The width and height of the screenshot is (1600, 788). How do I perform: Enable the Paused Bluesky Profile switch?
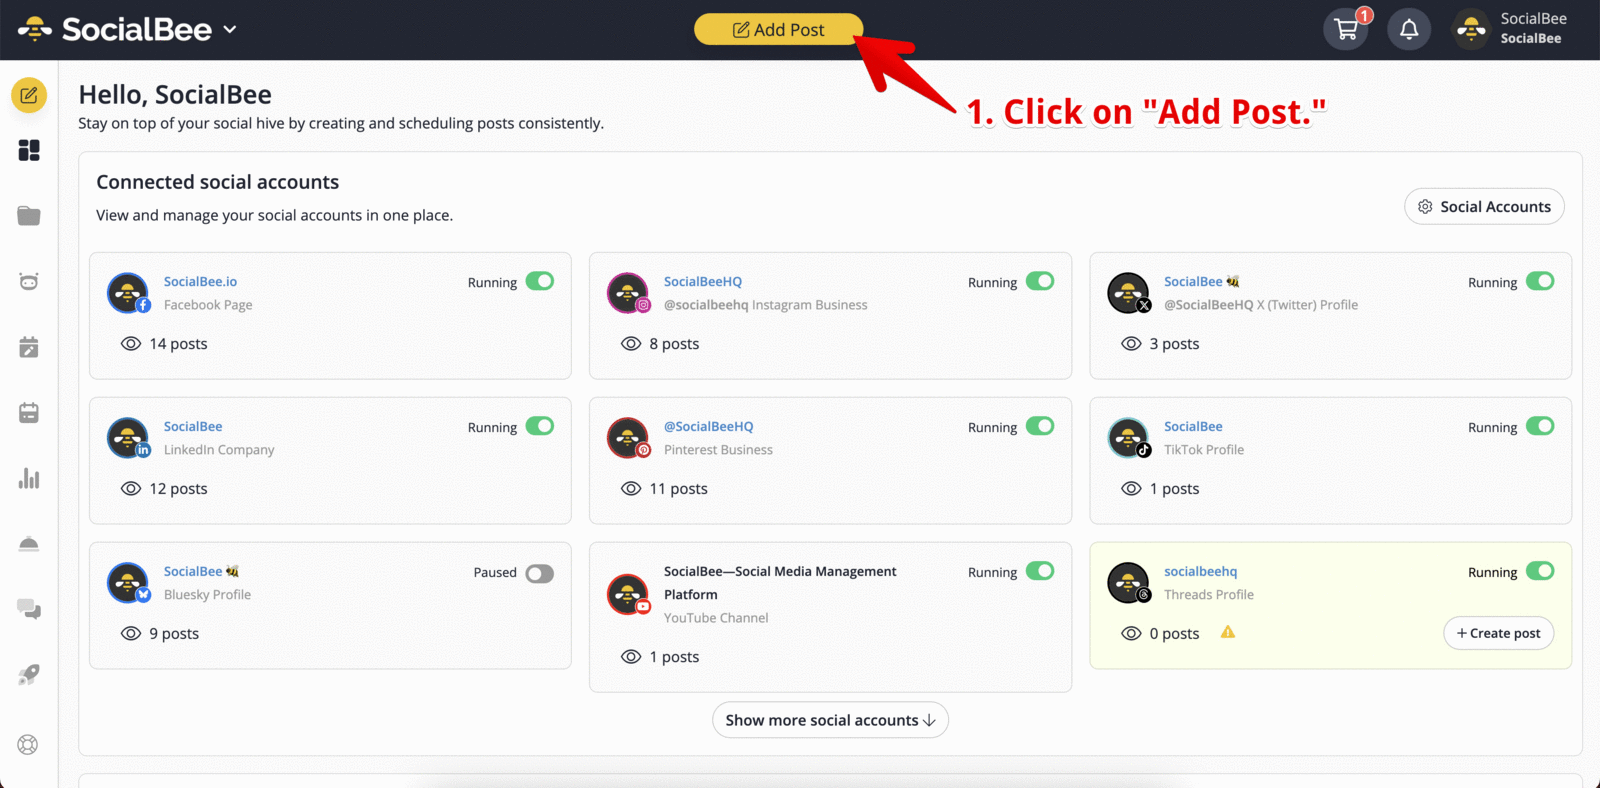click(540, 573)
